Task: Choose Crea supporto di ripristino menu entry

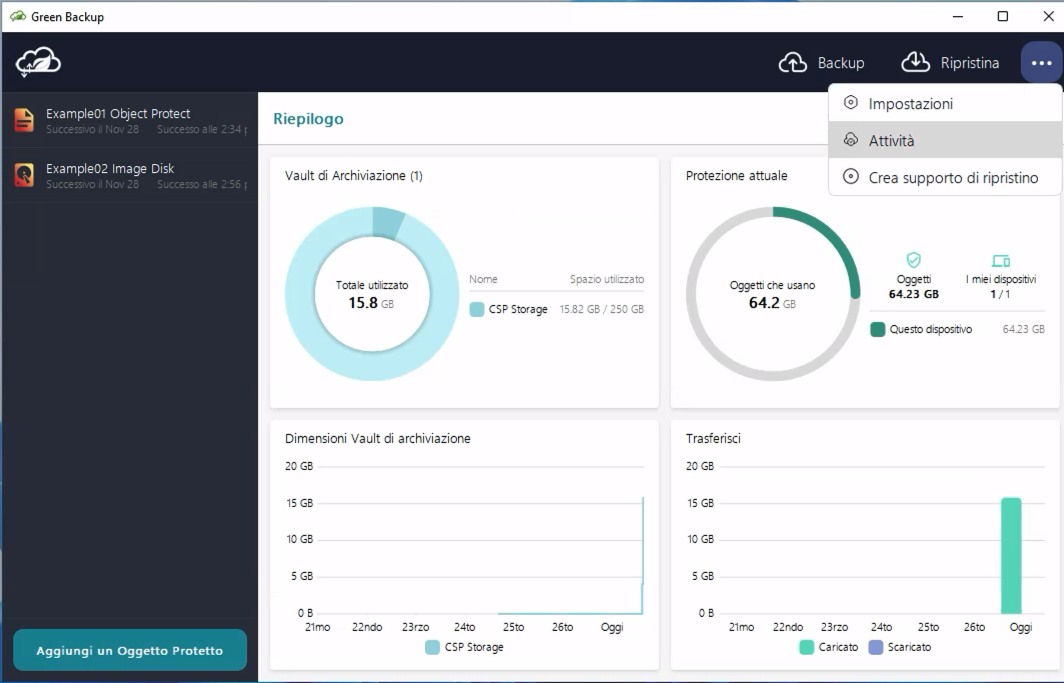Action: (952, 177)
